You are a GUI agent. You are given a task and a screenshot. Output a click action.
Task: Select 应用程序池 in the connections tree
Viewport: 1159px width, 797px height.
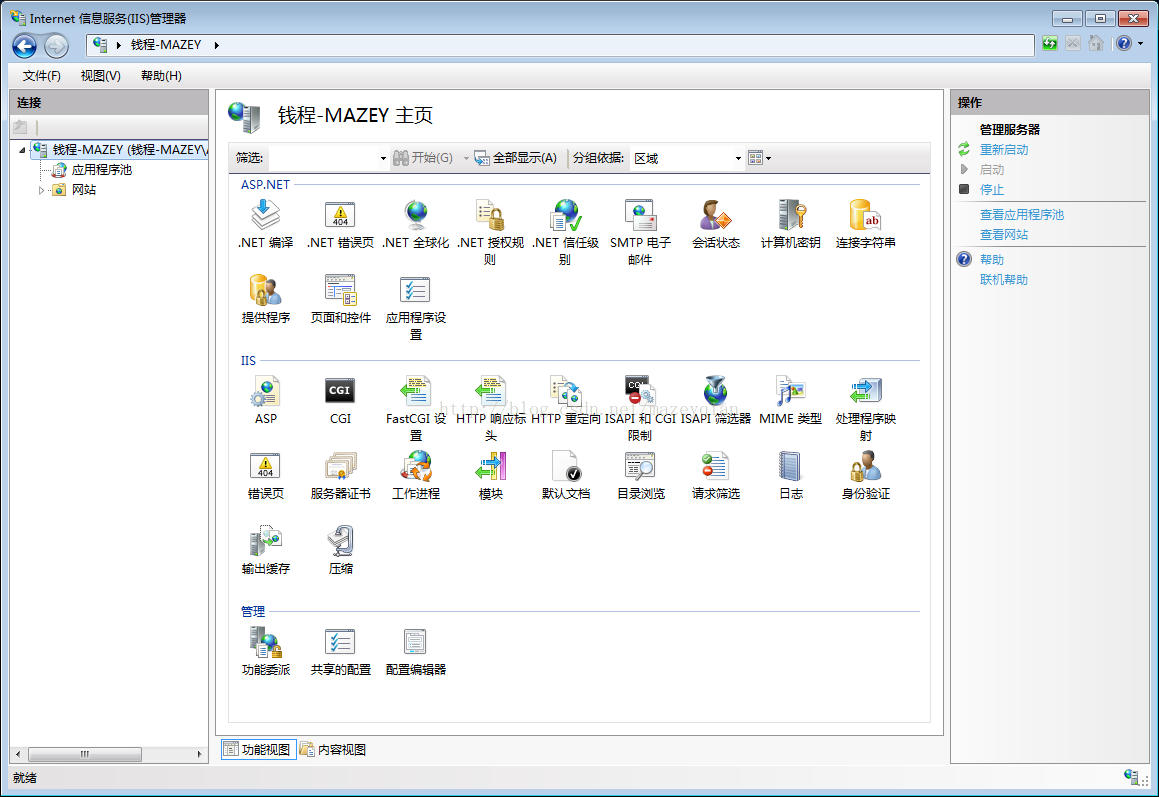point(101,169)
